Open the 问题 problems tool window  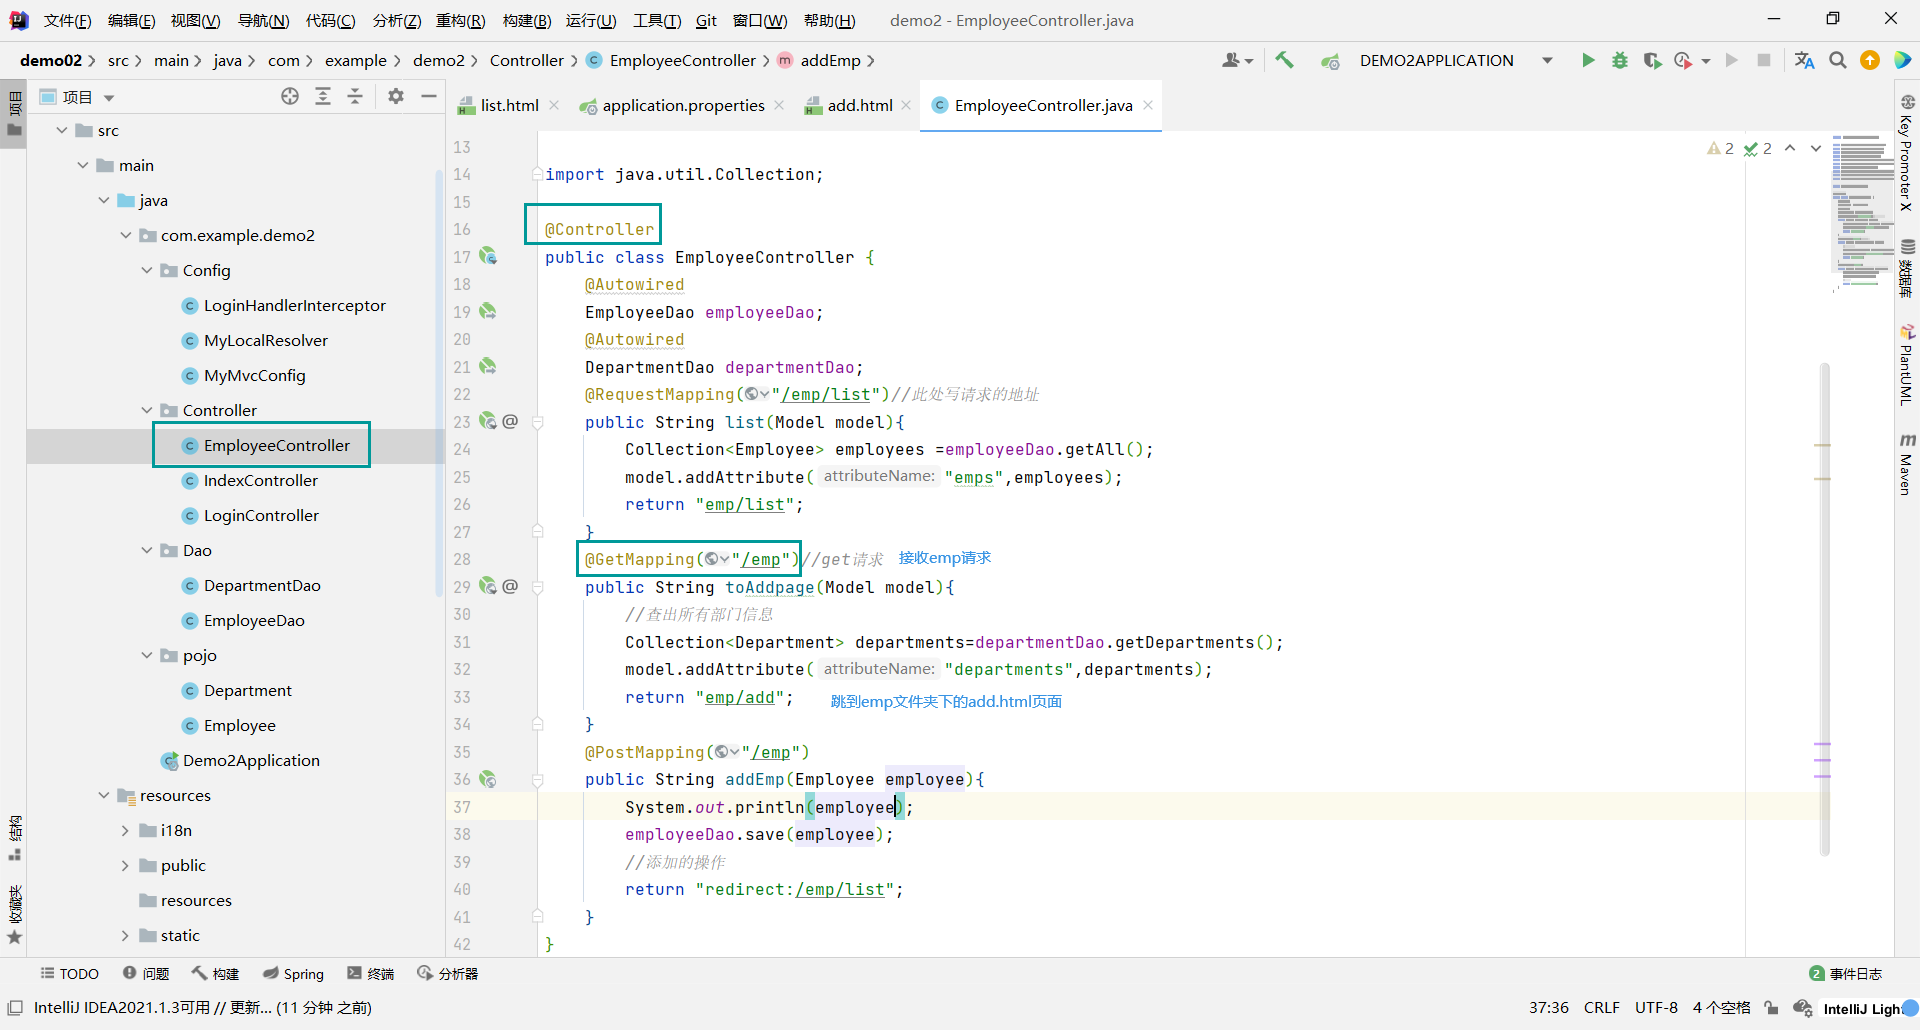pyautogui.click(x=146, y=973)
